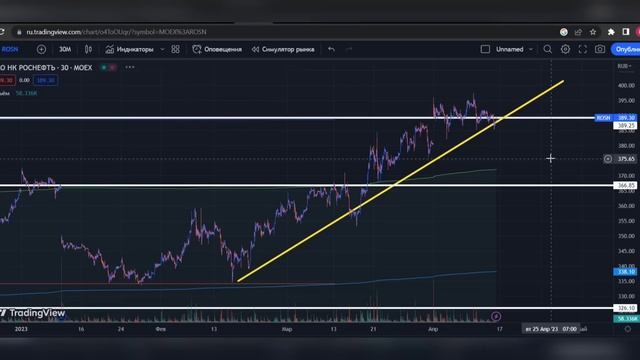The height and width of the screenshot is (360, 640).
Task: Click the browser translate page icon
Action: [564, 32]
